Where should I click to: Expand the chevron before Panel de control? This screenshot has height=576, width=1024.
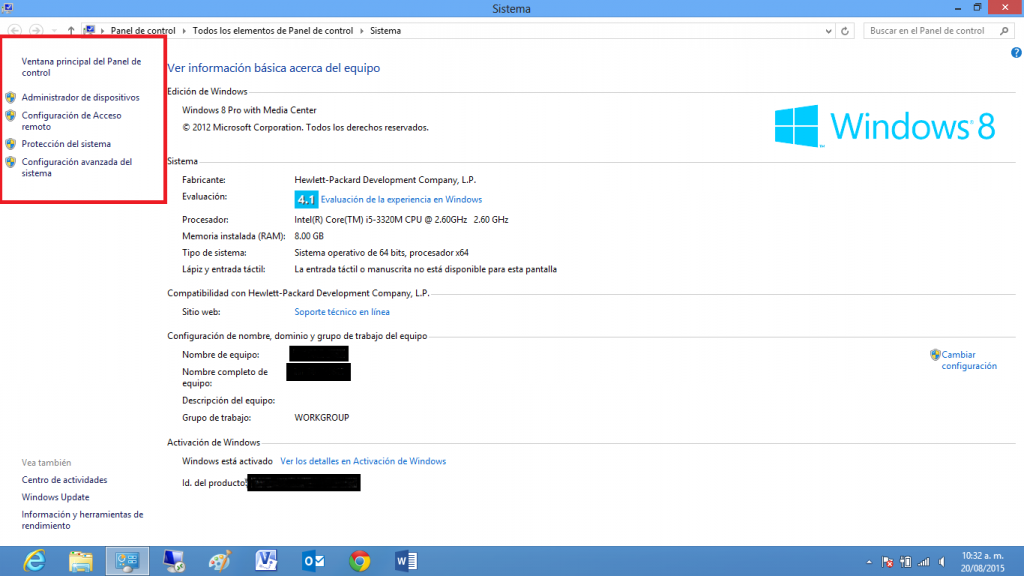click(x=103, y=31)
